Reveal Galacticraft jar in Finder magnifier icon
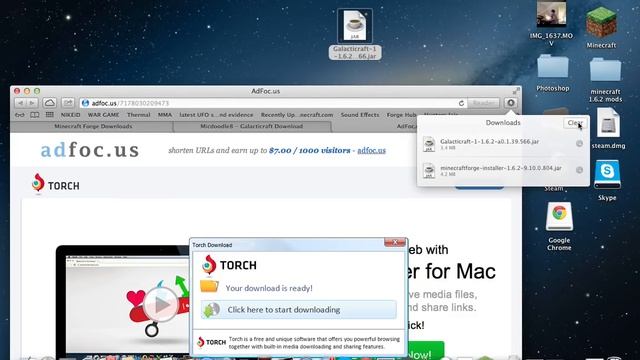Screen dimensions: 640x360 click(579, 143)
